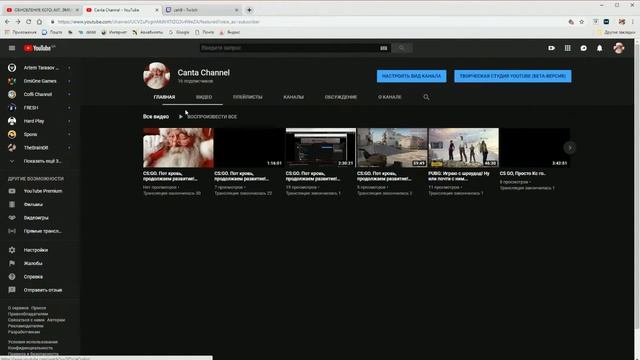
Task: Open OmiOne Games subscription
Action: click(x=39, y=81)
